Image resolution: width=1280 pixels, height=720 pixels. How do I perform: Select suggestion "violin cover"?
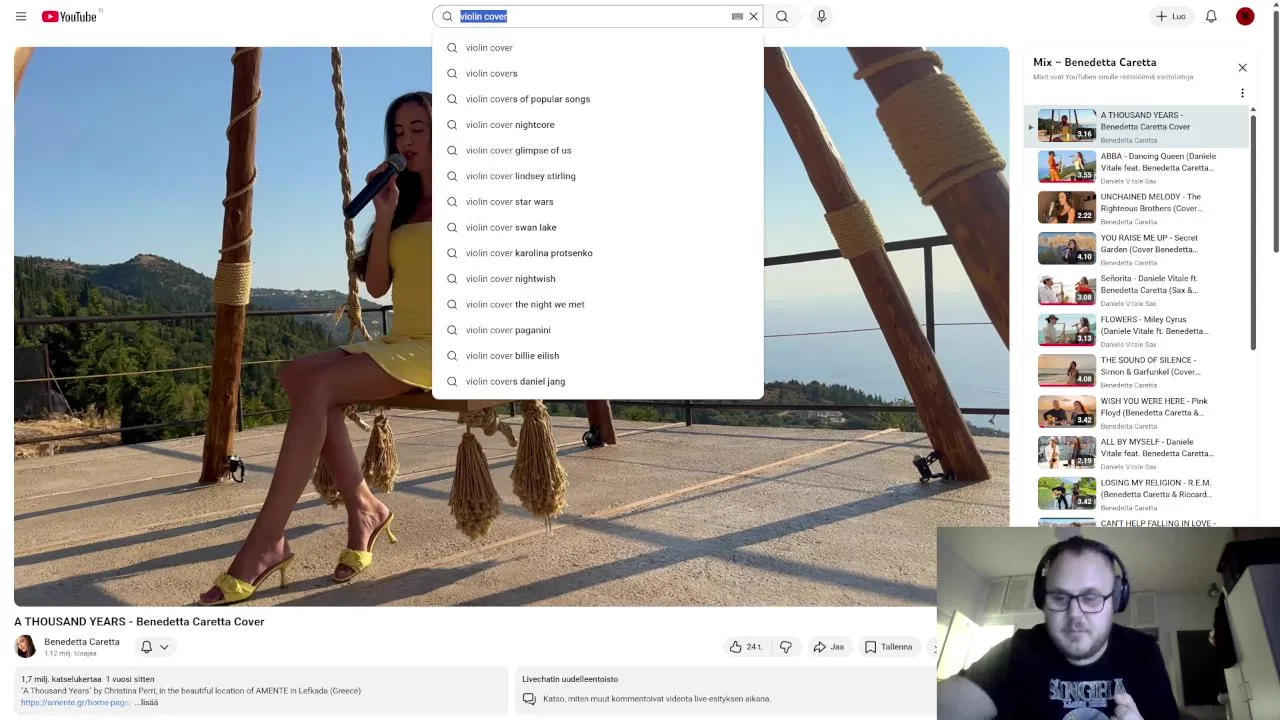click(x=598, y=47)
